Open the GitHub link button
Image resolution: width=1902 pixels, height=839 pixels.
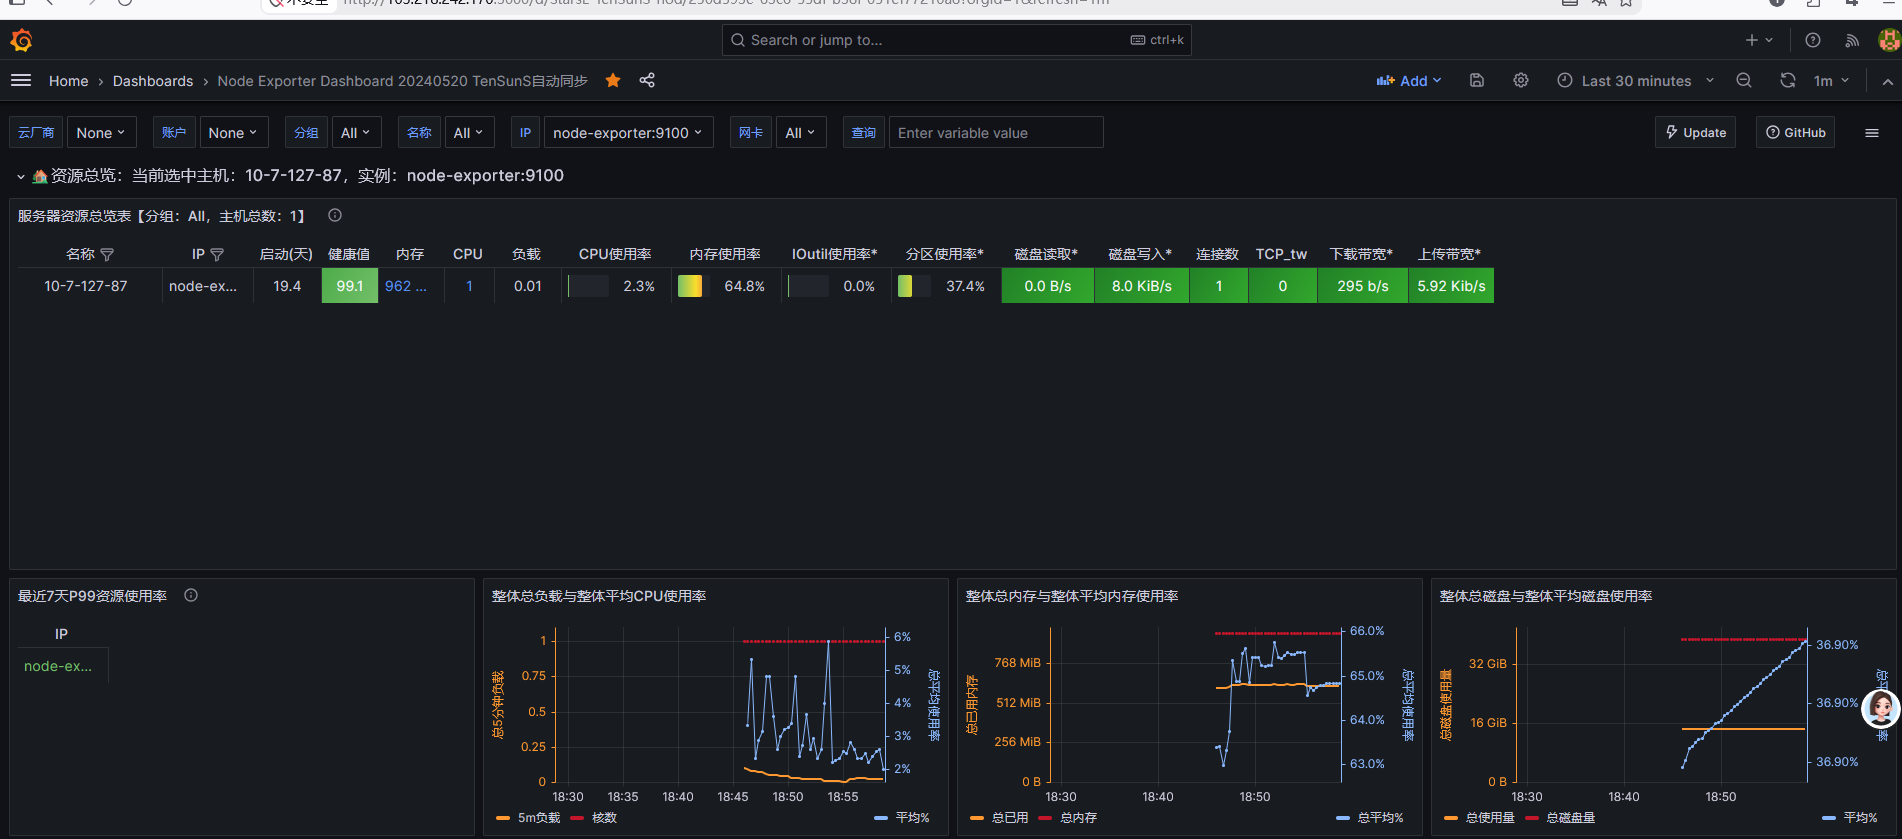1796,133
